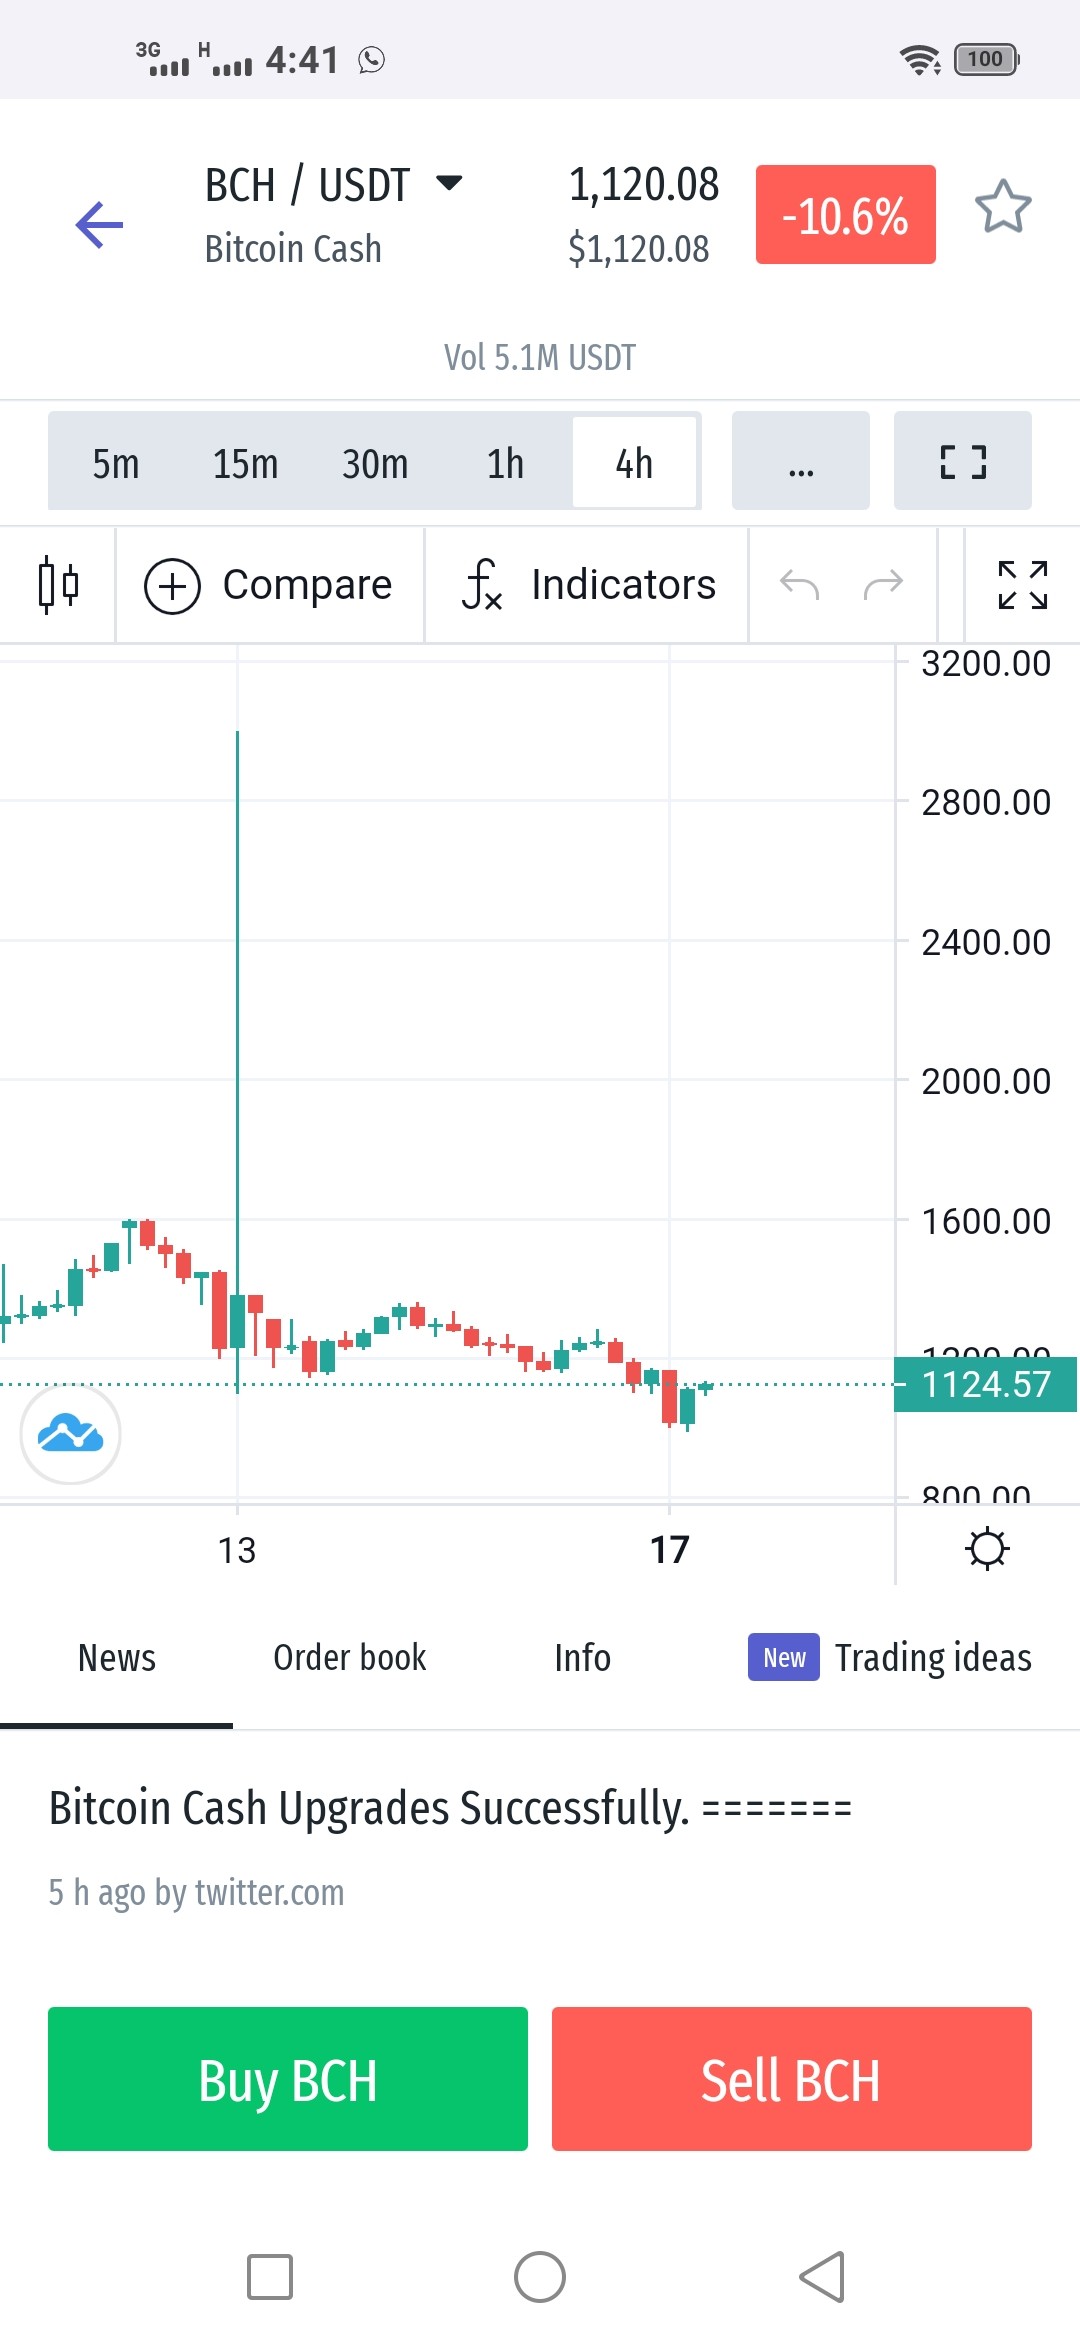1080x2340 pixels.
Task: Click the redo arrow icon
Action: pyautogui.click(x=883, y=584)
